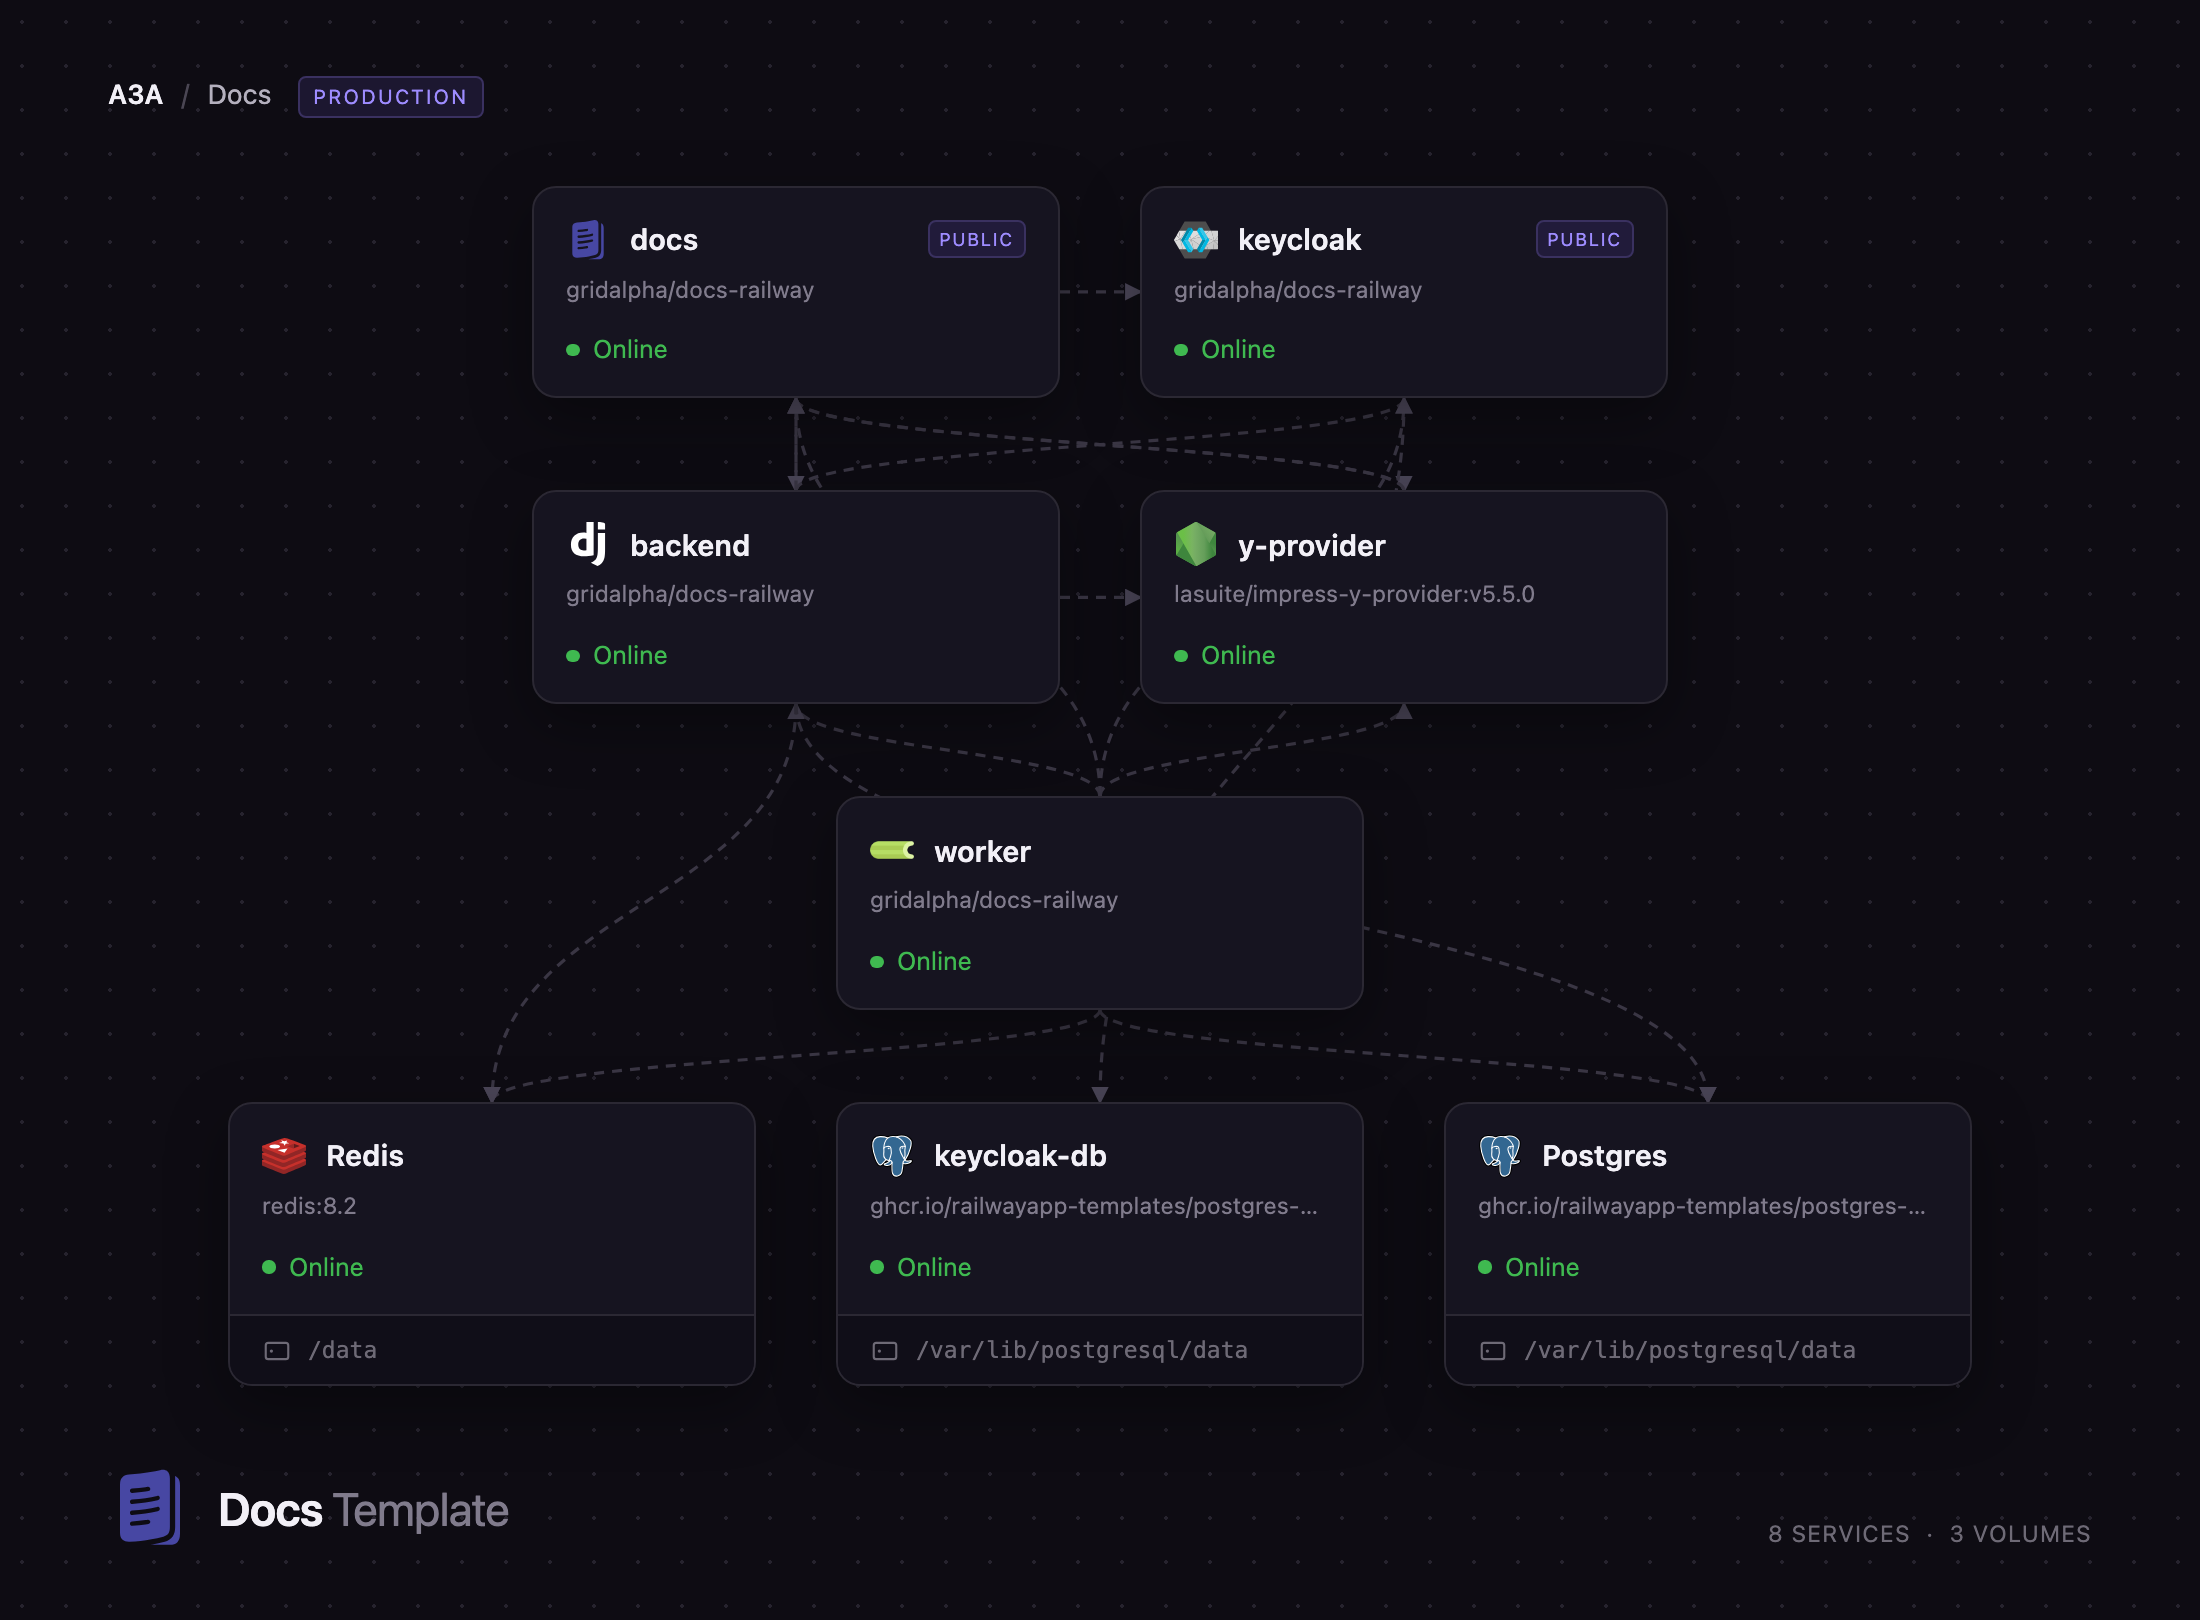Screen dimensions: 2200x1620
Task: Click the green status dot on Postgres
Action: (x=1485, y=1267)
